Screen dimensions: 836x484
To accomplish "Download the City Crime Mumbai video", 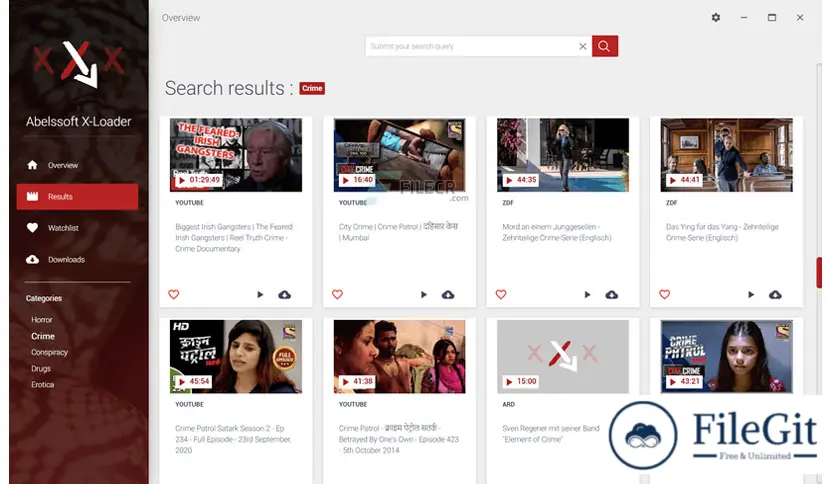I will click(448, 294).
